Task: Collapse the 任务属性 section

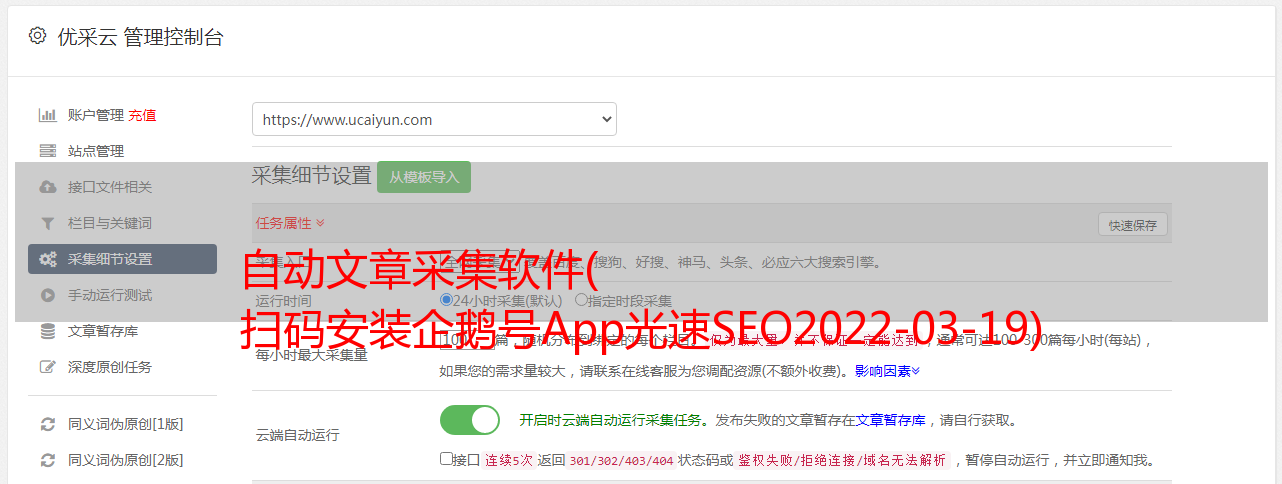Action: [290, 223]
